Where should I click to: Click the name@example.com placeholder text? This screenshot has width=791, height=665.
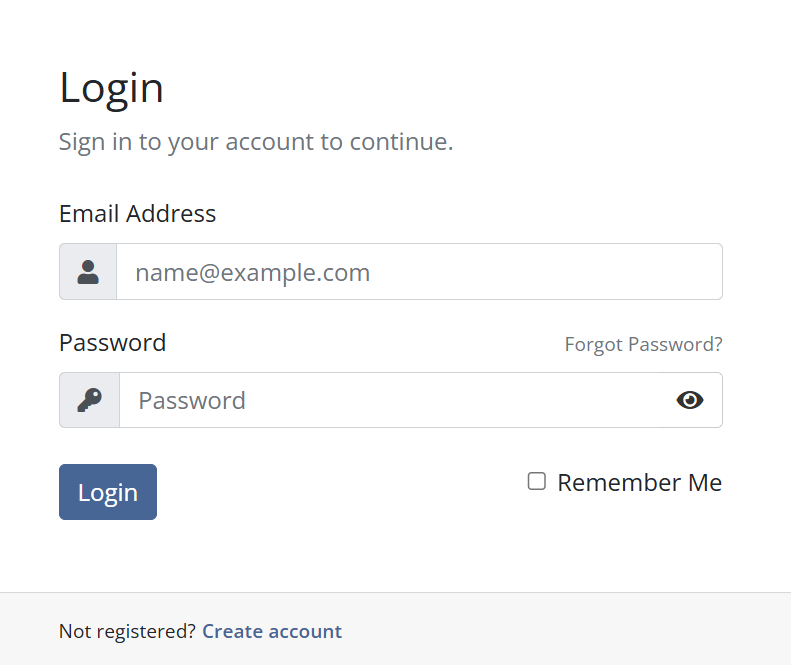(x=252, y=272)
